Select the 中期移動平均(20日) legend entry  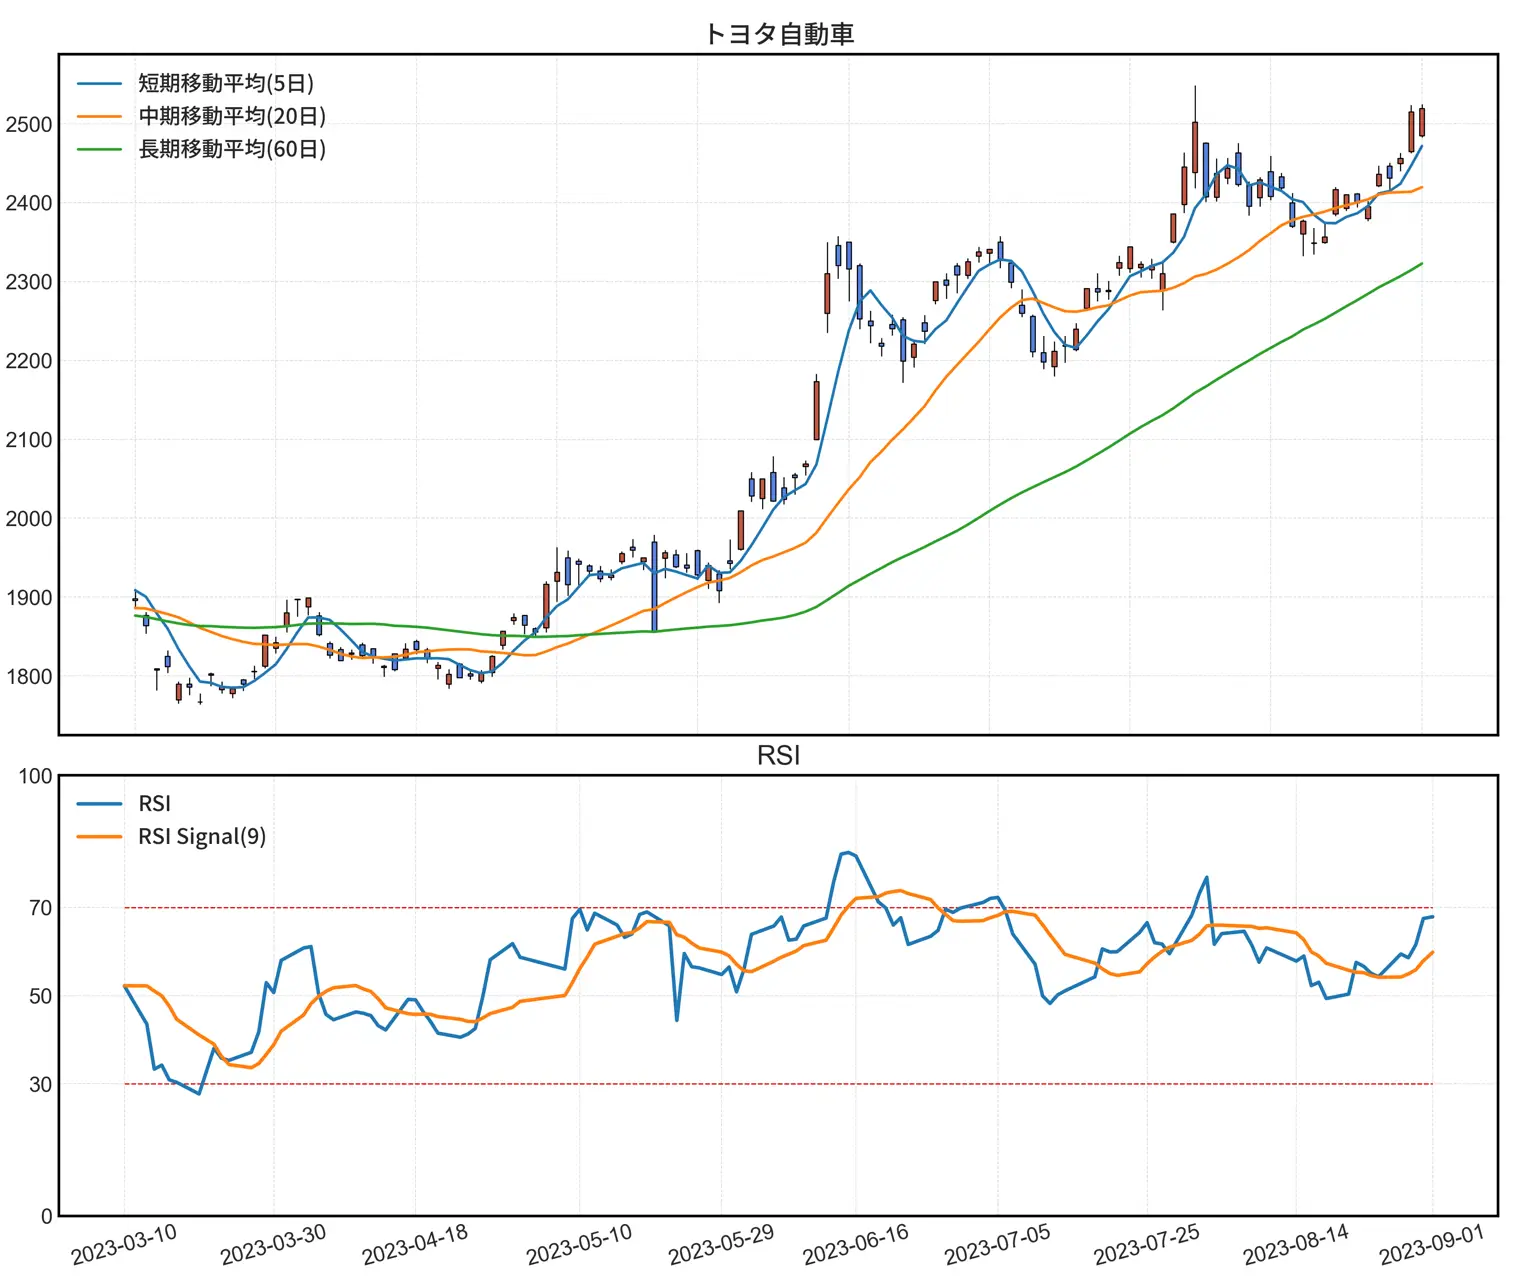pyautogui.click(x=232, y=116)
